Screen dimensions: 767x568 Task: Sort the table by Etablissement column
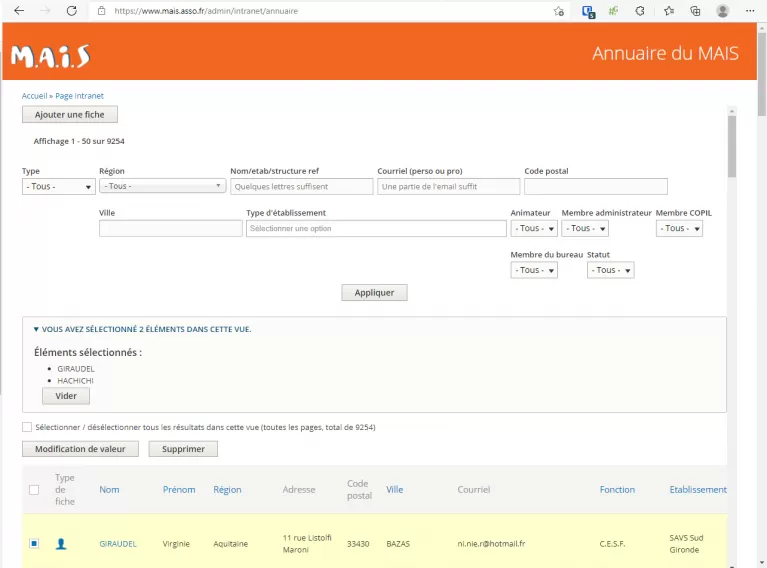[698, 489]
